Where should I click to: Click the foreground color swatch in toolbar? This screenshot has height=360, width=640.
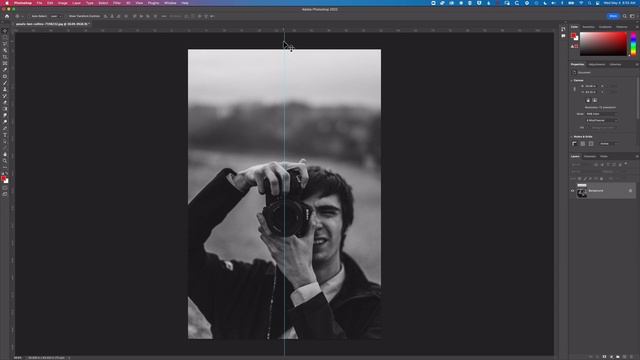(x=4, y=178)
